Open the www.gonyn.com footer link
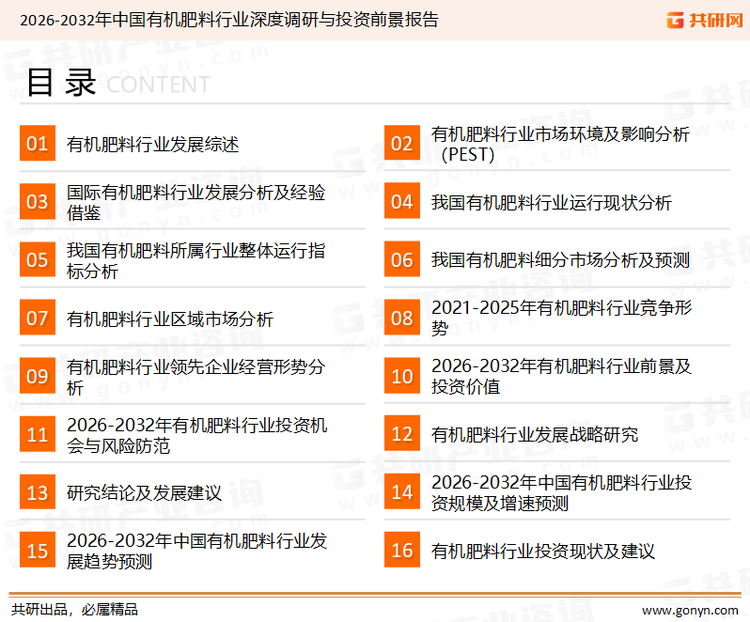This screenshot has width=750, height=622. pos(690,610)
